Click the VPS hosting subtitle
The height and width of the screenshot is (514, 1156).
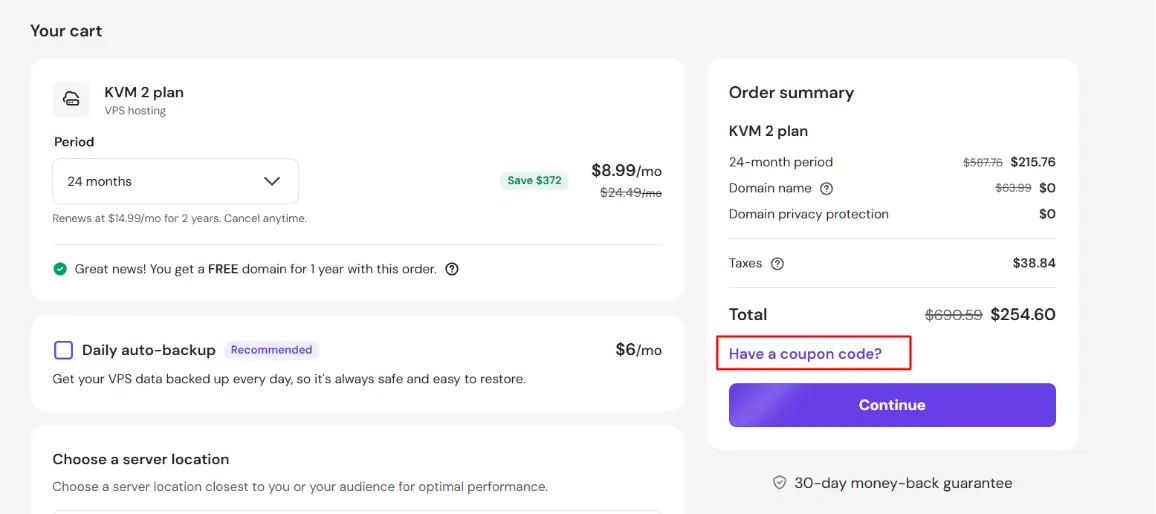(135, 111)
